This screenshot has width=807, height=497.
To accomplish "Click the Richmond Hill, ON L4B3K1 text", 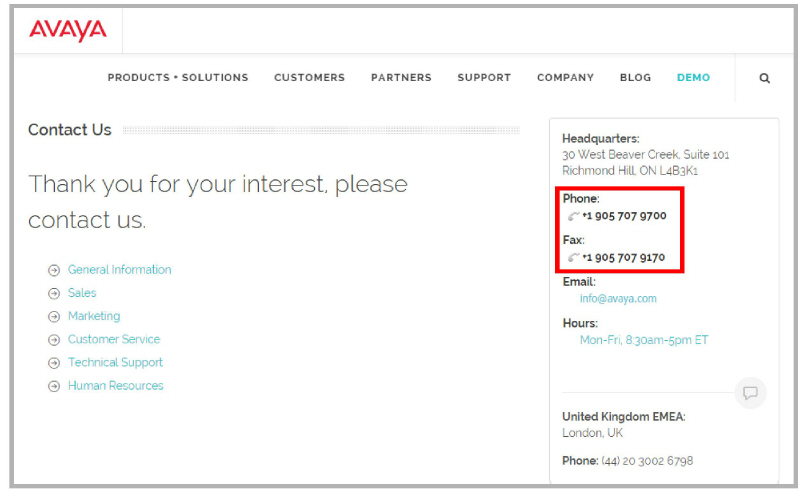I will [630, 171].
